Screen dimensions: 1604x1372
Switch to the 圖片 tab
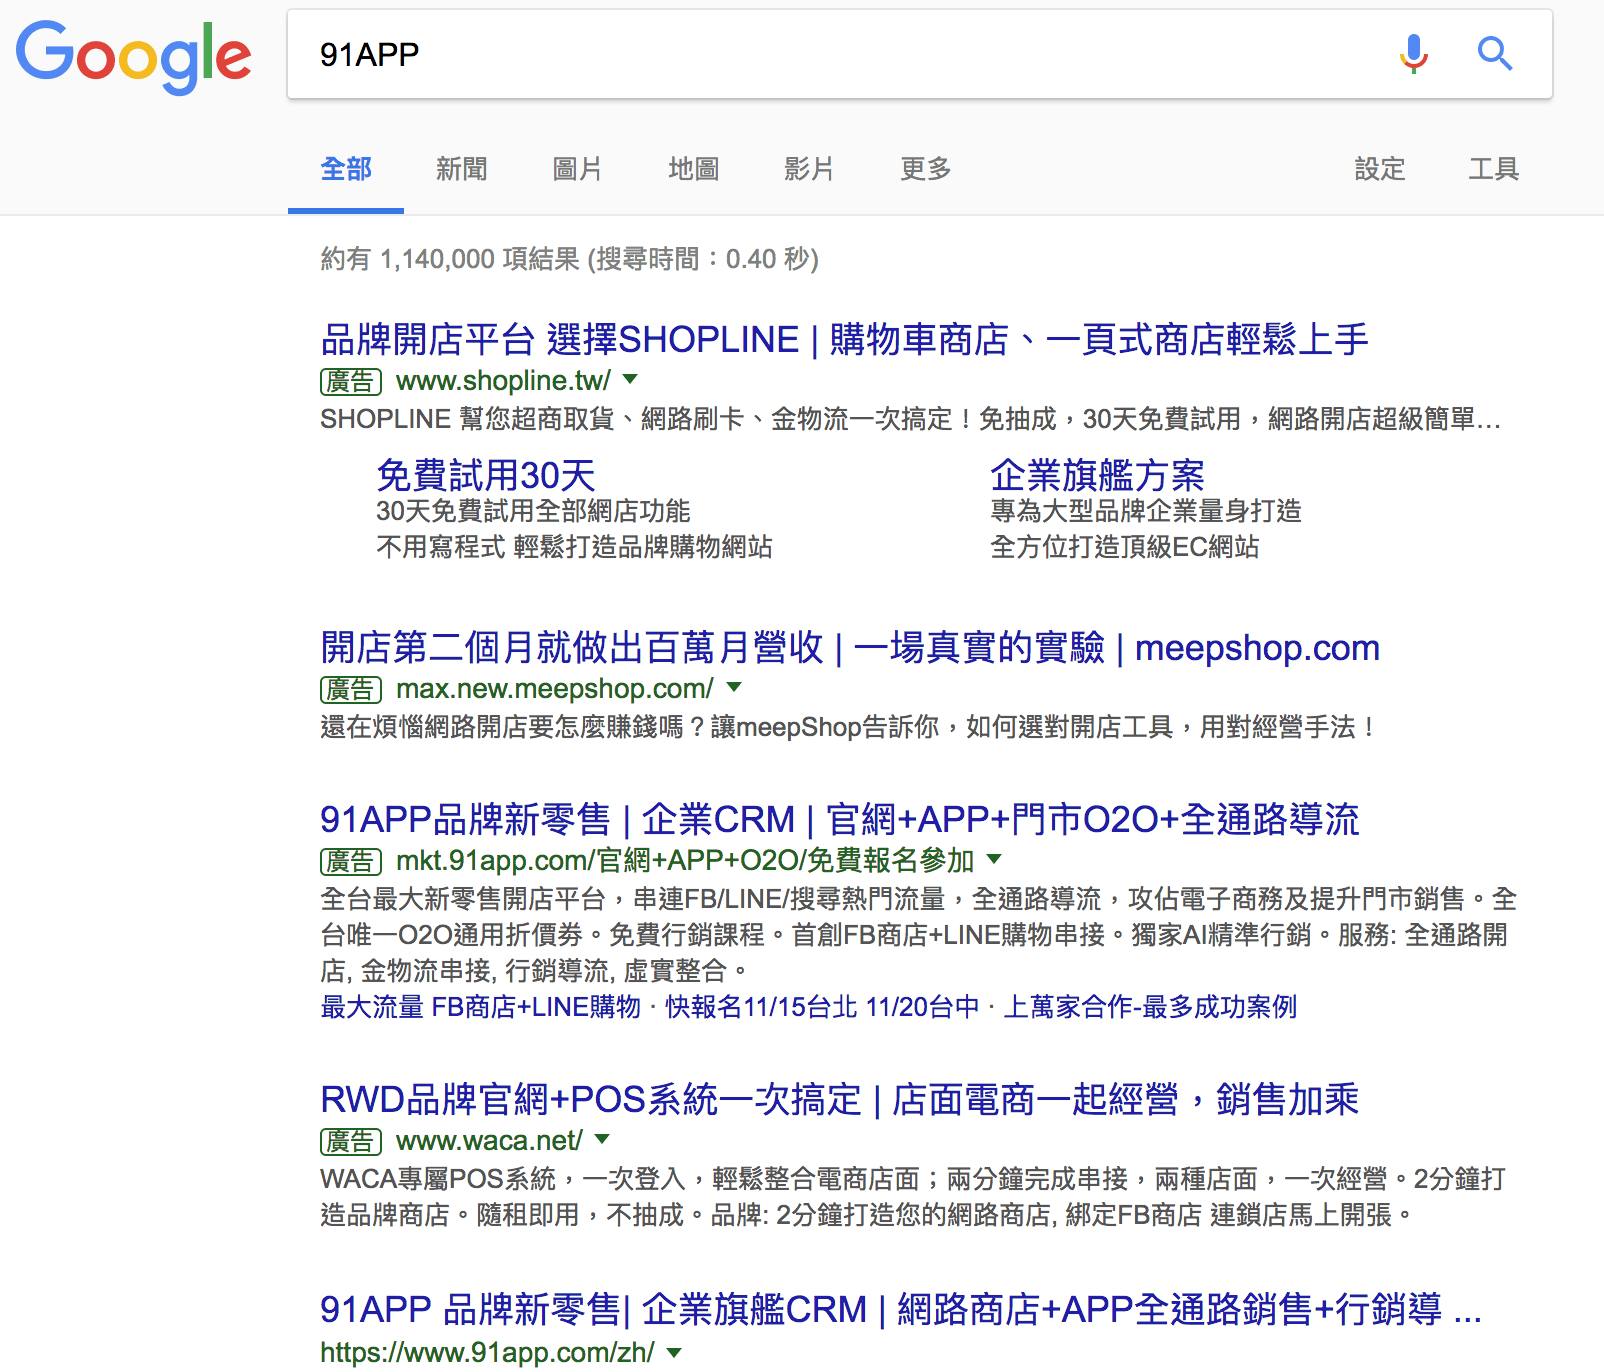578,169
